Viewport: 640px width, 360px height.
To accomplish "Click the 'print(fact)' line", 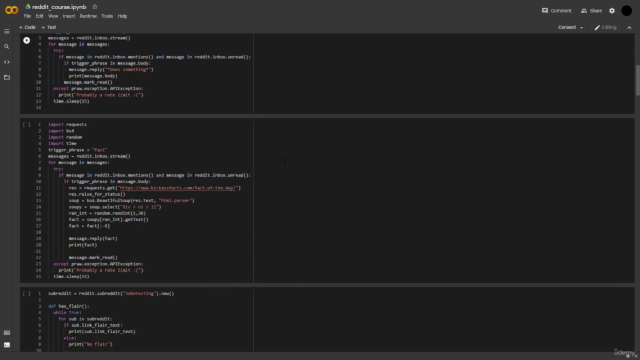I will [x=82, y=245].
